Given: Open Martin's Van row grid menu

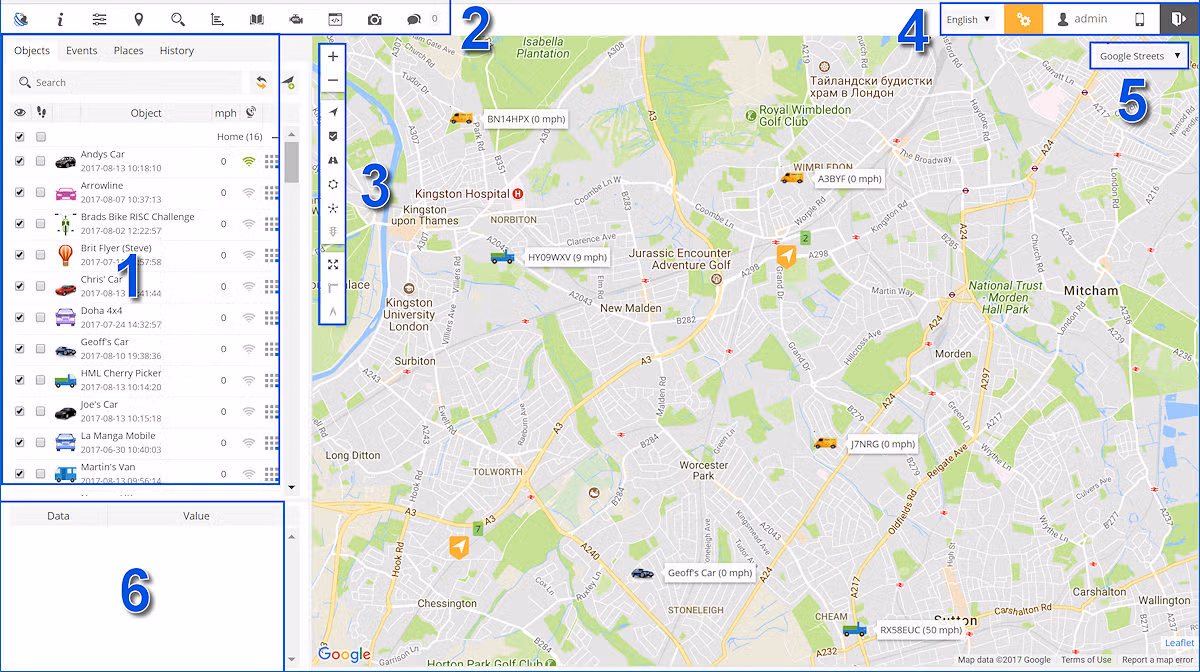Looking at the screenshot, I should tap(271, 473).
